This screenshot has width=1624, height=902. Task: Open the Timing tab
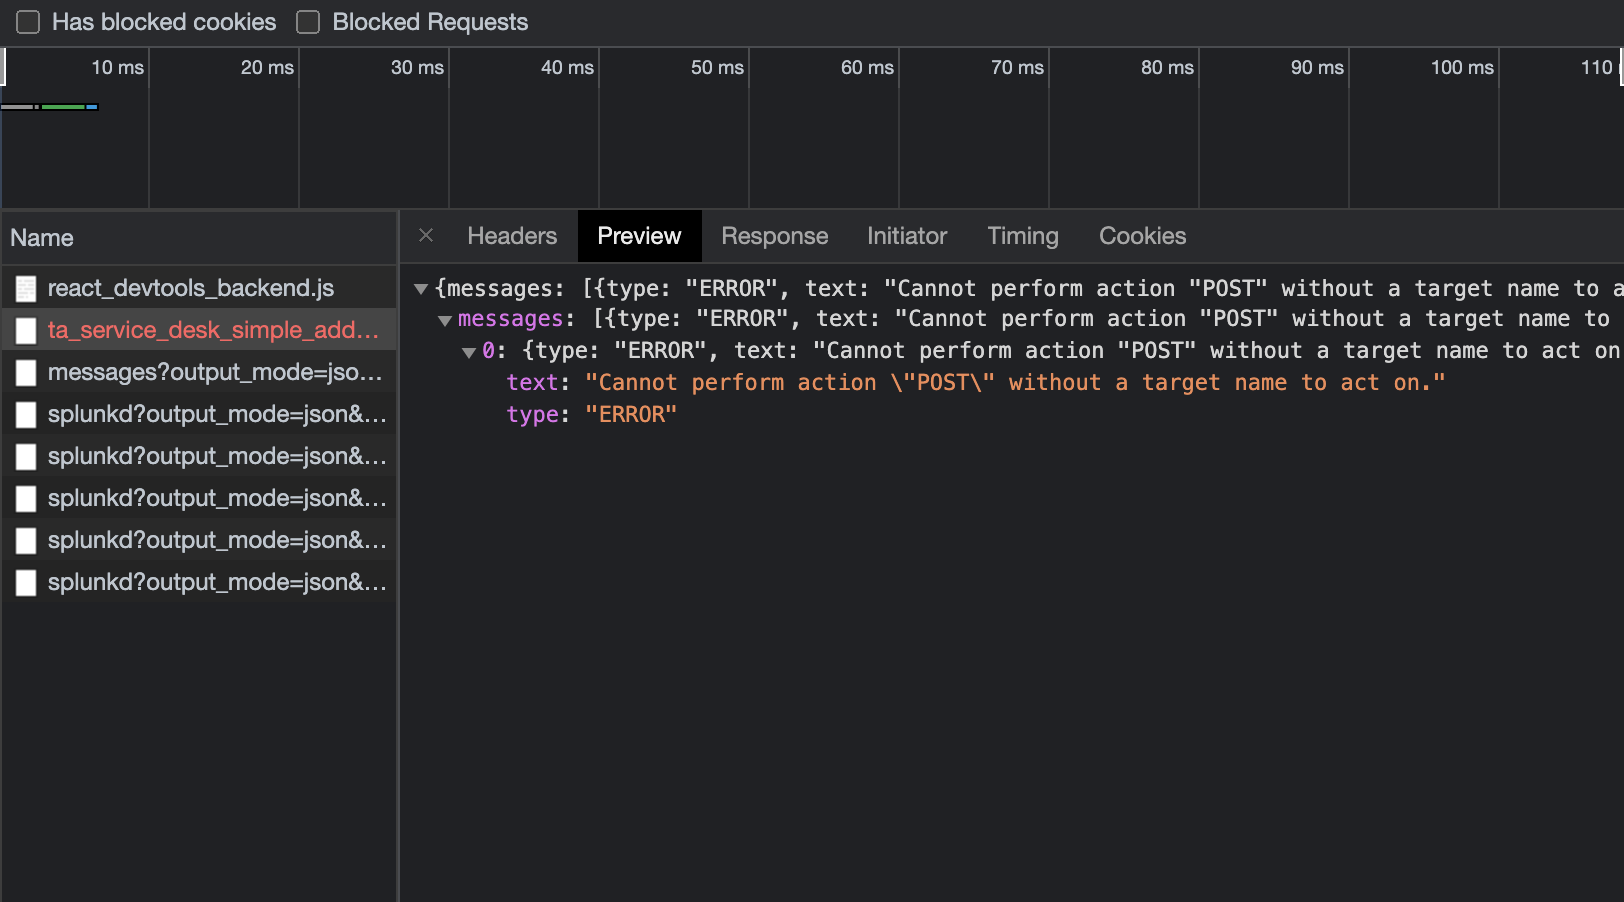tap(1022, 235)
